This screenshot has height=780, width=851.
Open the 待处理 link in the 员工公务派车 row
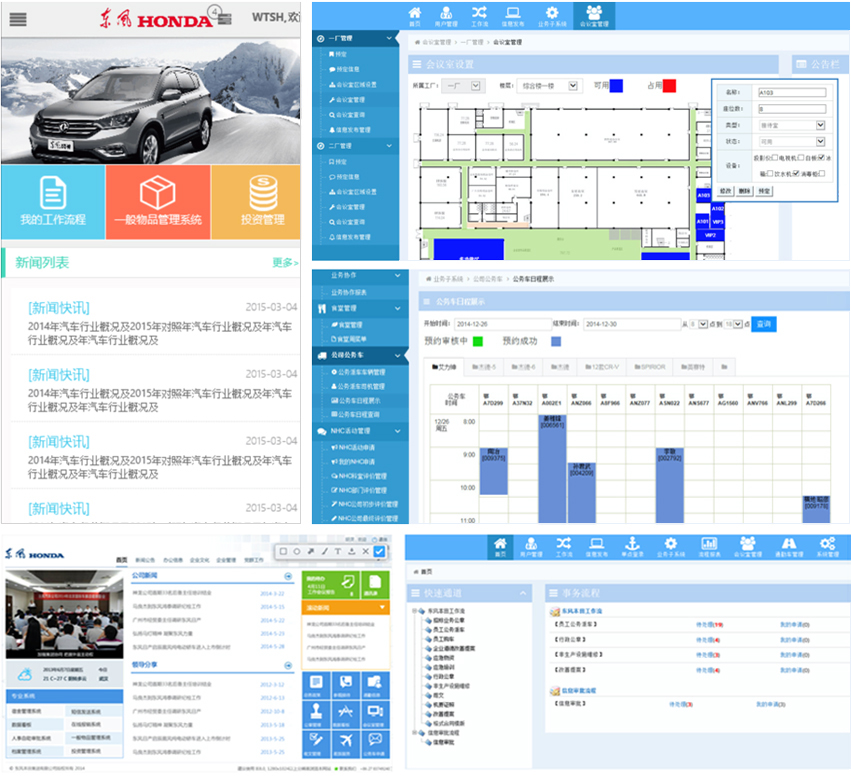[709, 625]
